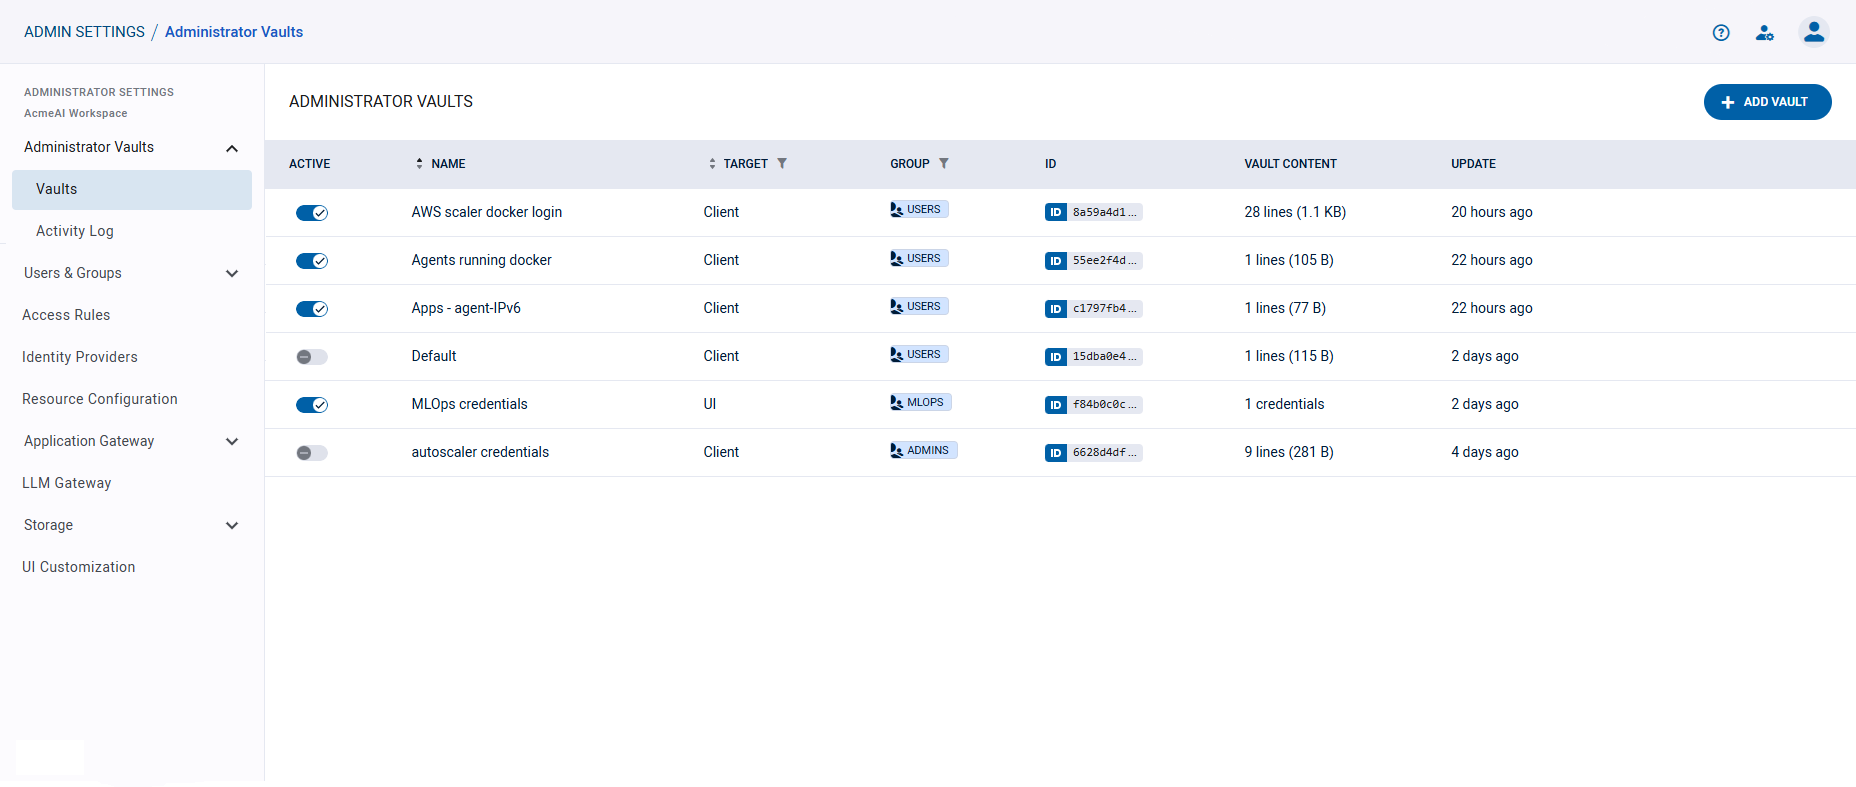This screenshot has height=787, width=1856.
Task: Switch off MLOps credentials vault
Action: click(x=312, y=404)
